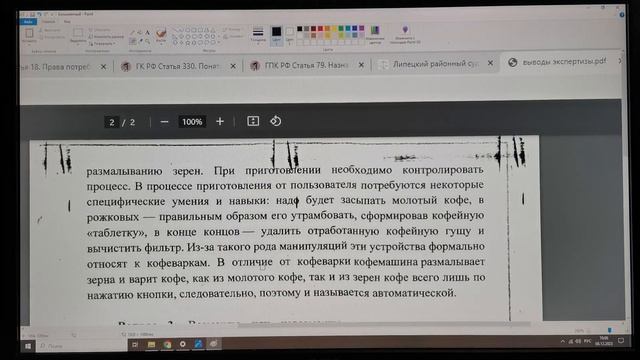Close the 'ГК РФ Статья 330' tab
This screenshot has width=640, height=360.
coord(233,66)
